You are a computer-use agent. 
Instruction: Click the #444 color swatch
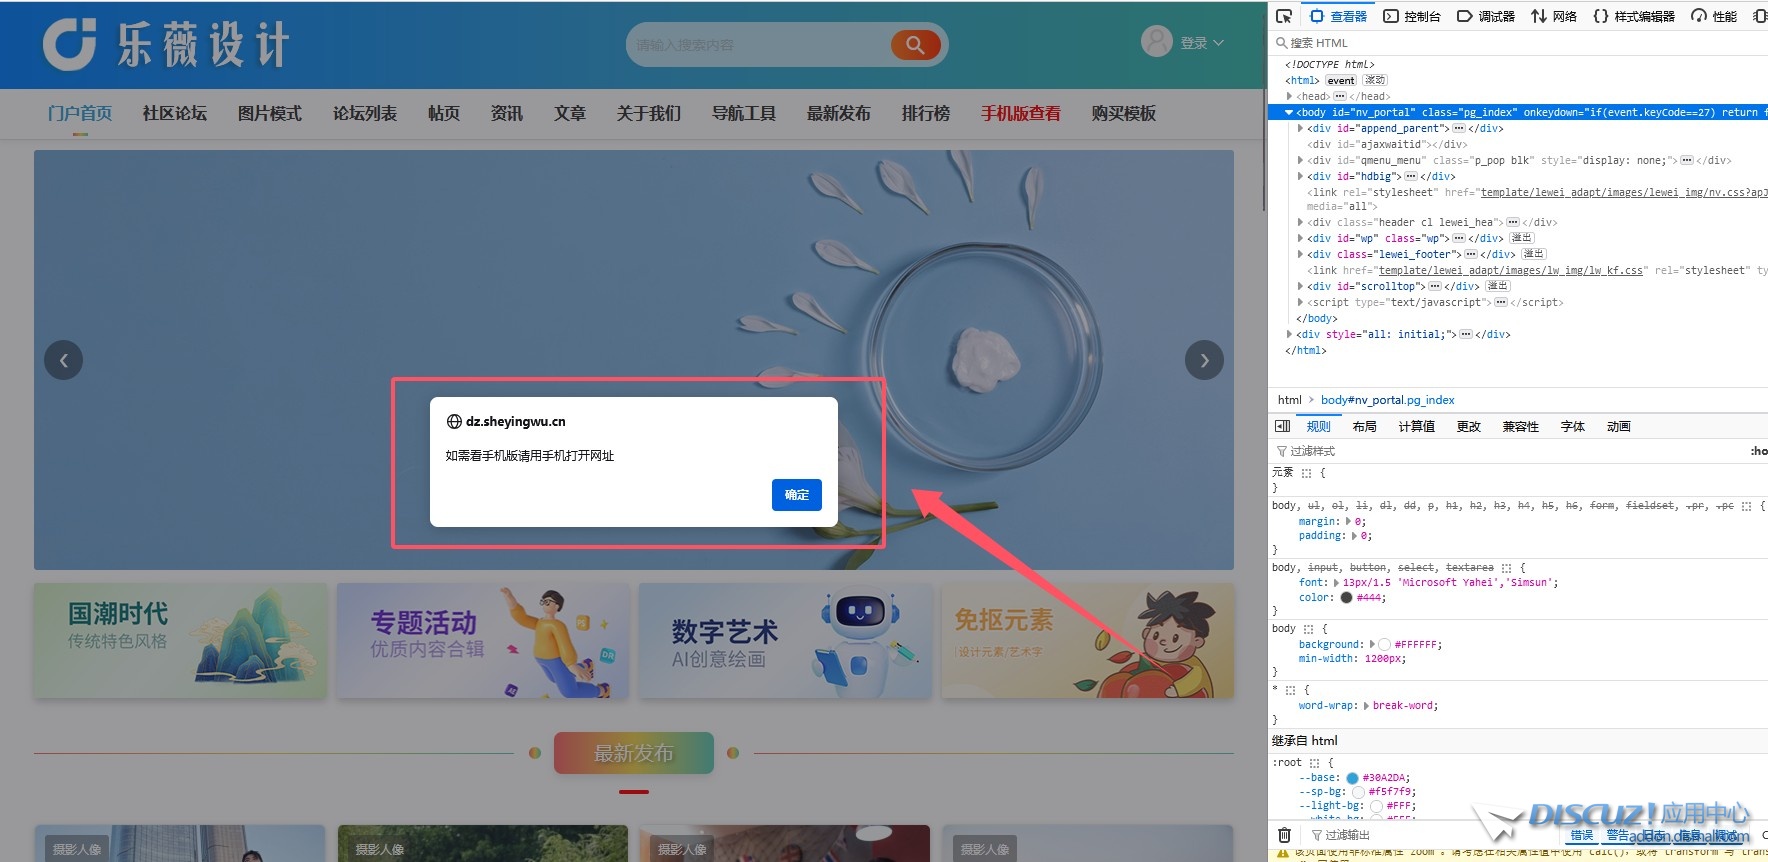coord(1346,598)
